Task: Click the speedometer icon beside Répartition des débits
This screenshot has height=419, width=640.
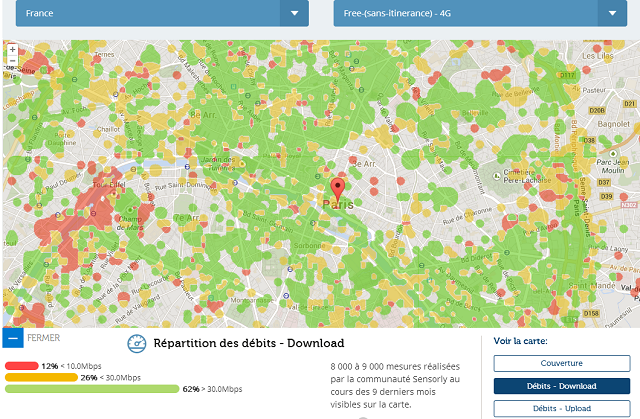Action: 137,343
